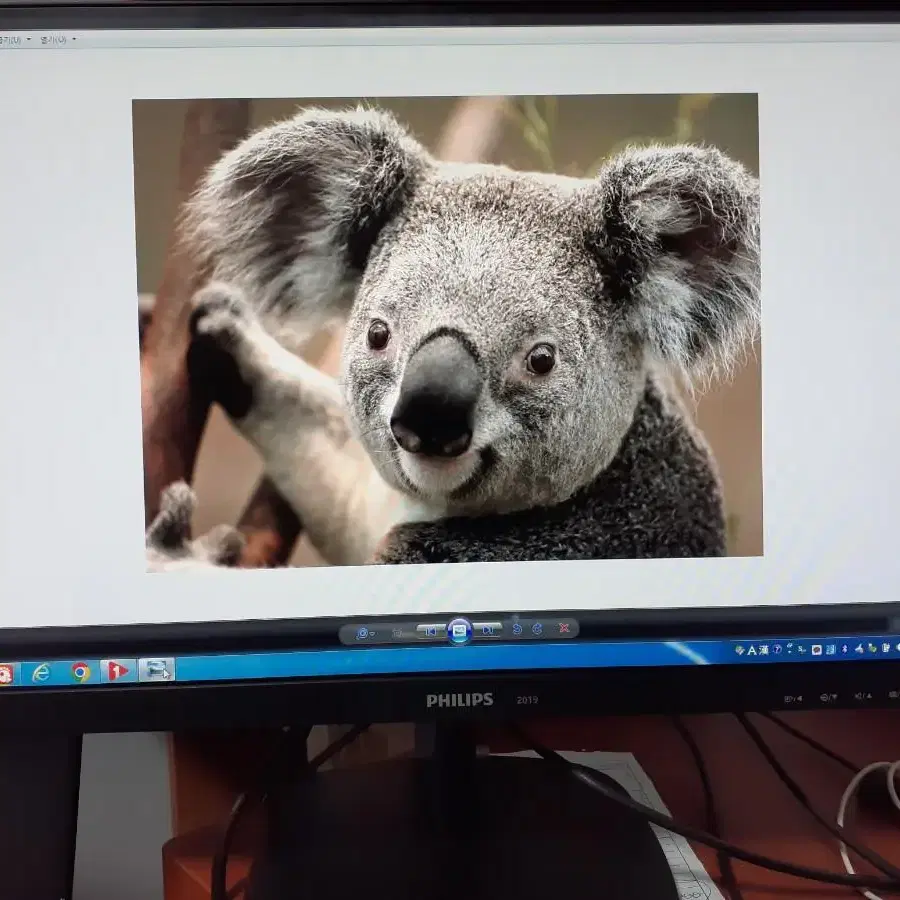This screenshot has height=900, width=900.
Task: Rotate the photo clockwise
Action: pos(537,629)
